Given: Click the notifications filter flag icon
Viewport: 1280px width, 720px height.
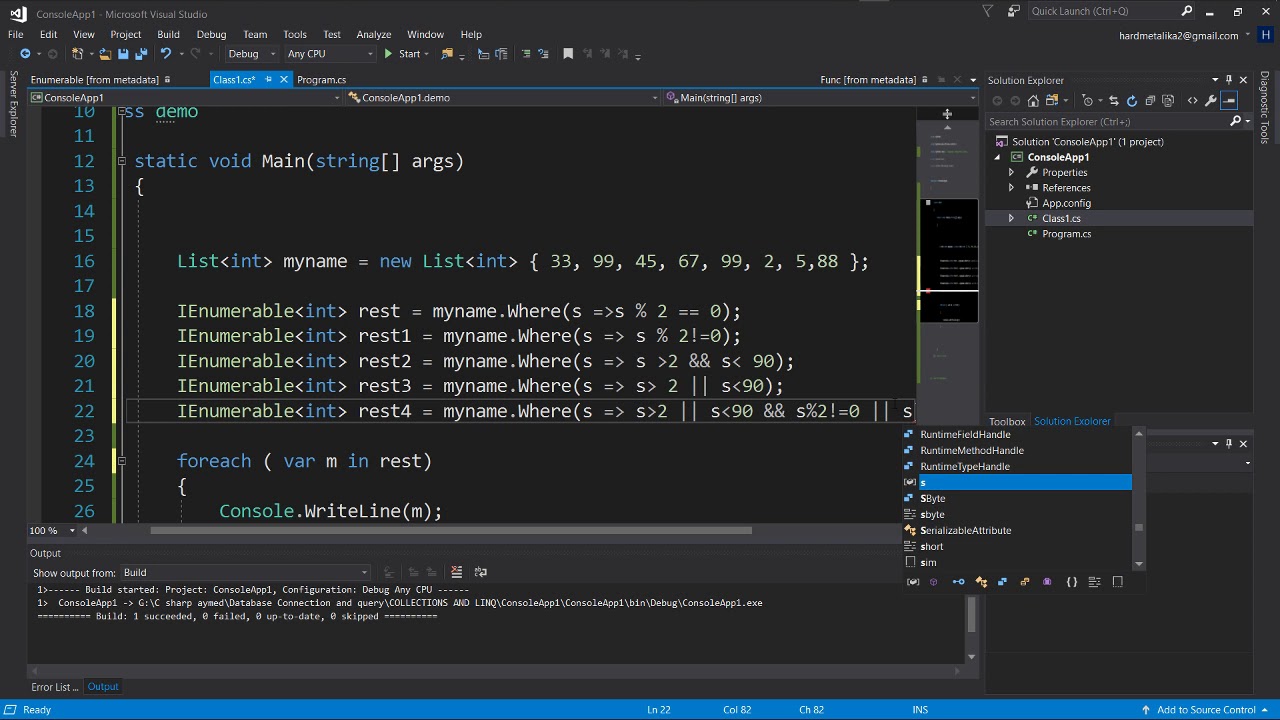Looking at the screenshot, I should 988,11.
